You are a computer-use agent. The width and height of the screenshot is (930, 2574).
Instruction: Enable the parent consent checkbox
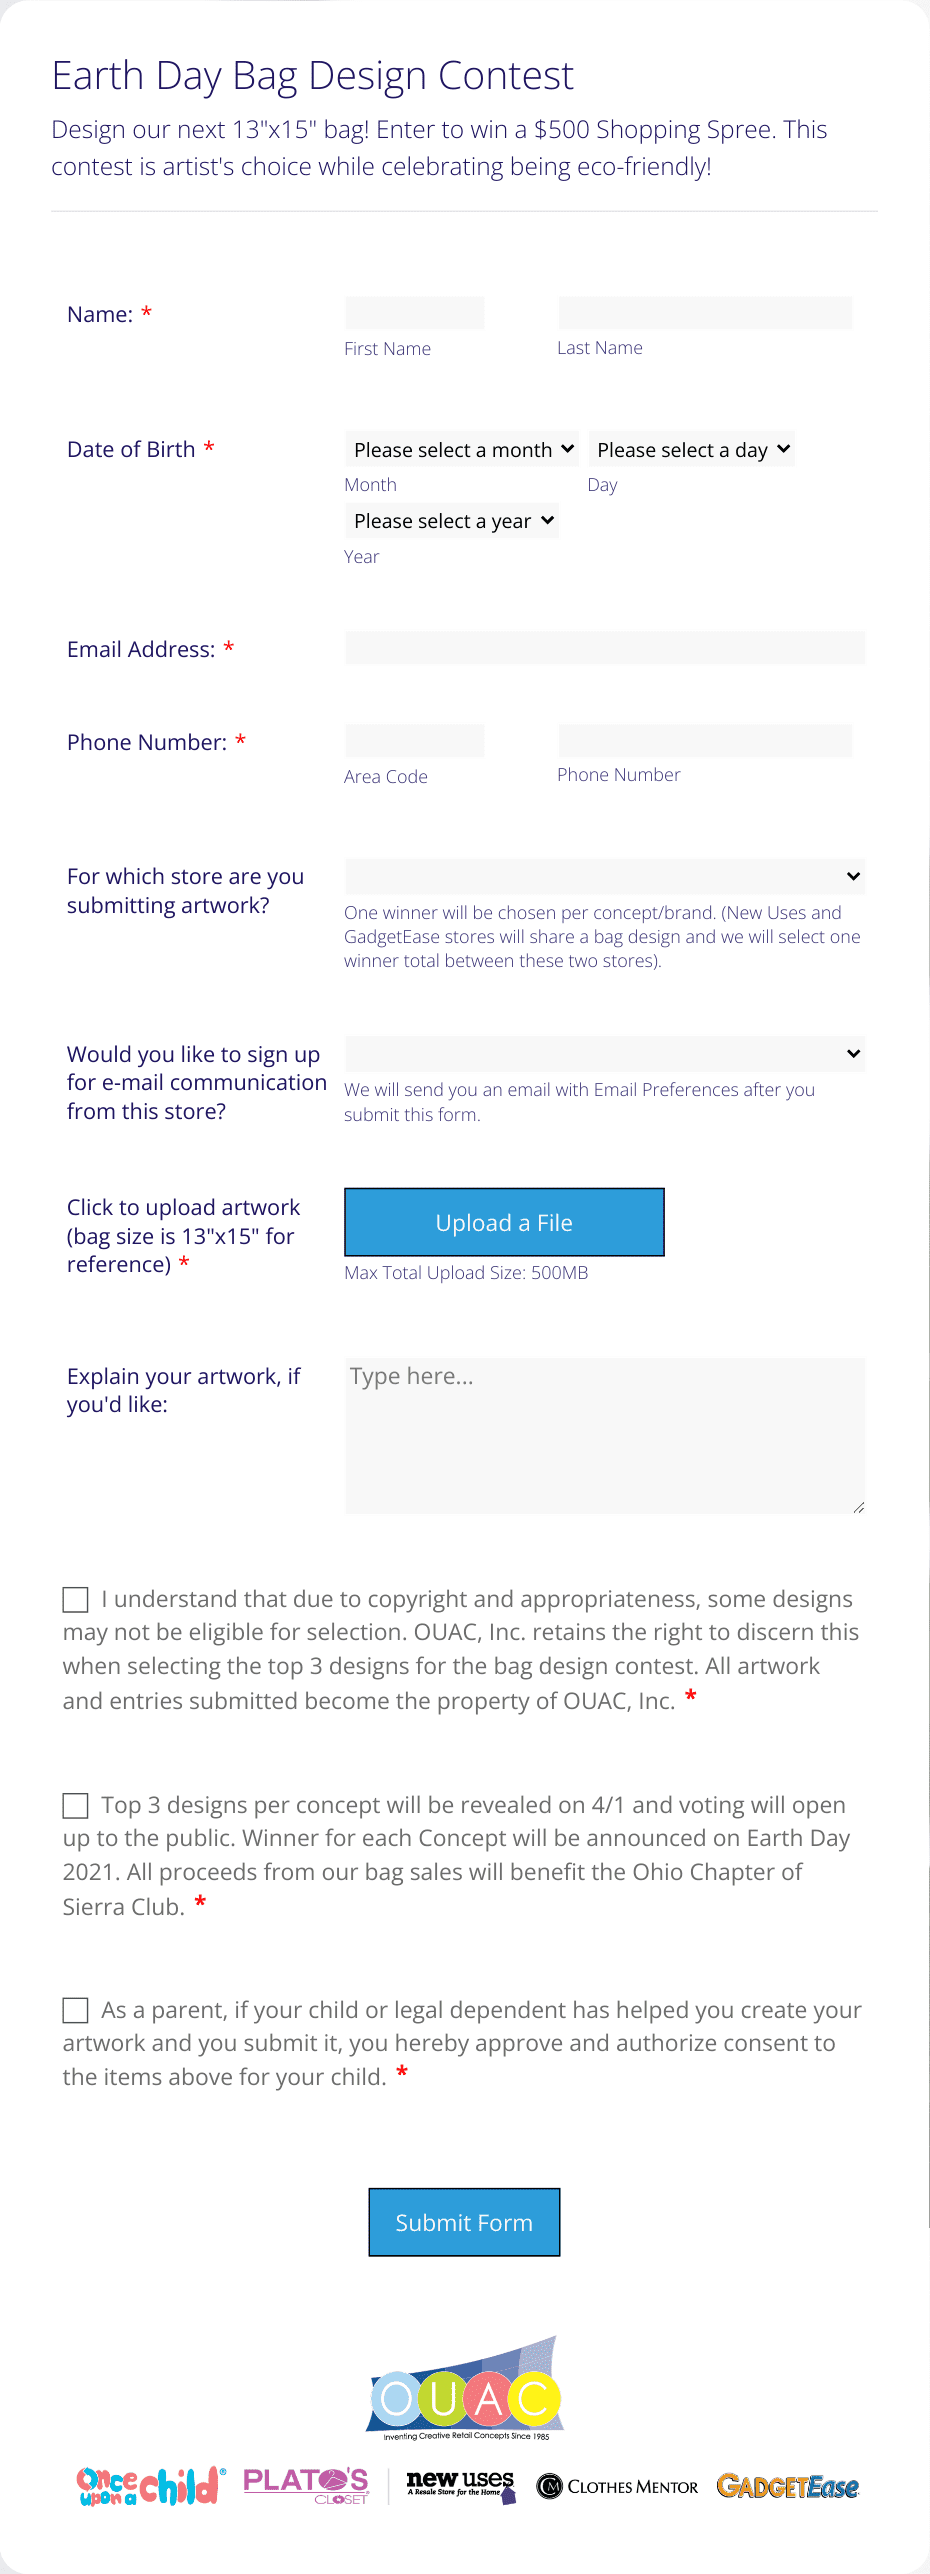(76, 2011)
